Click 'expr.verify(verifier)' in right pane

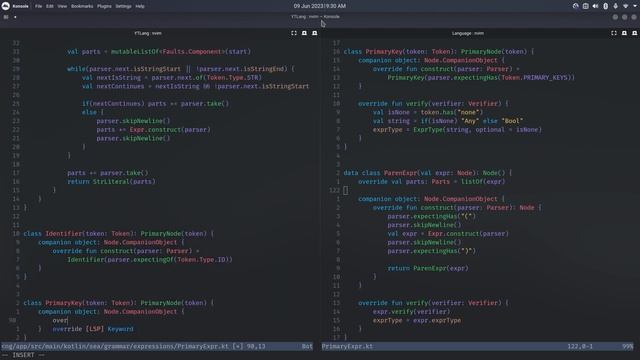pos(411,311)
